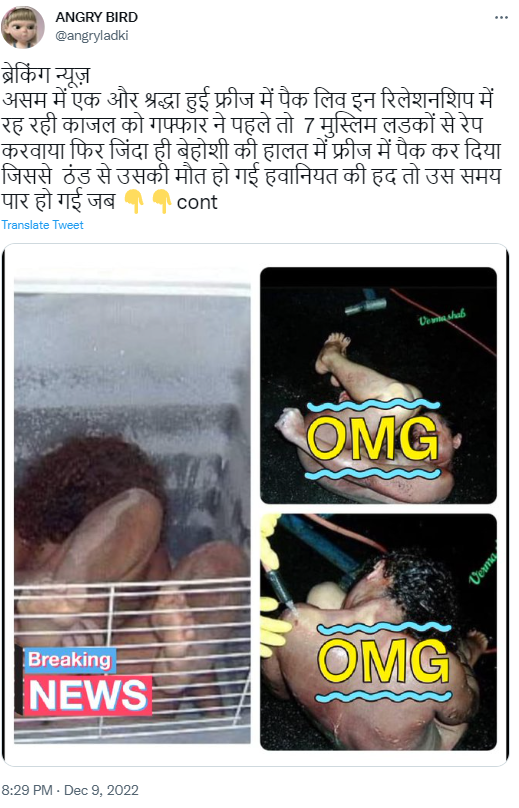Click the first pointing-down hand emoji
The width and height of the screenshot is (519, 808).
point(134,201)
